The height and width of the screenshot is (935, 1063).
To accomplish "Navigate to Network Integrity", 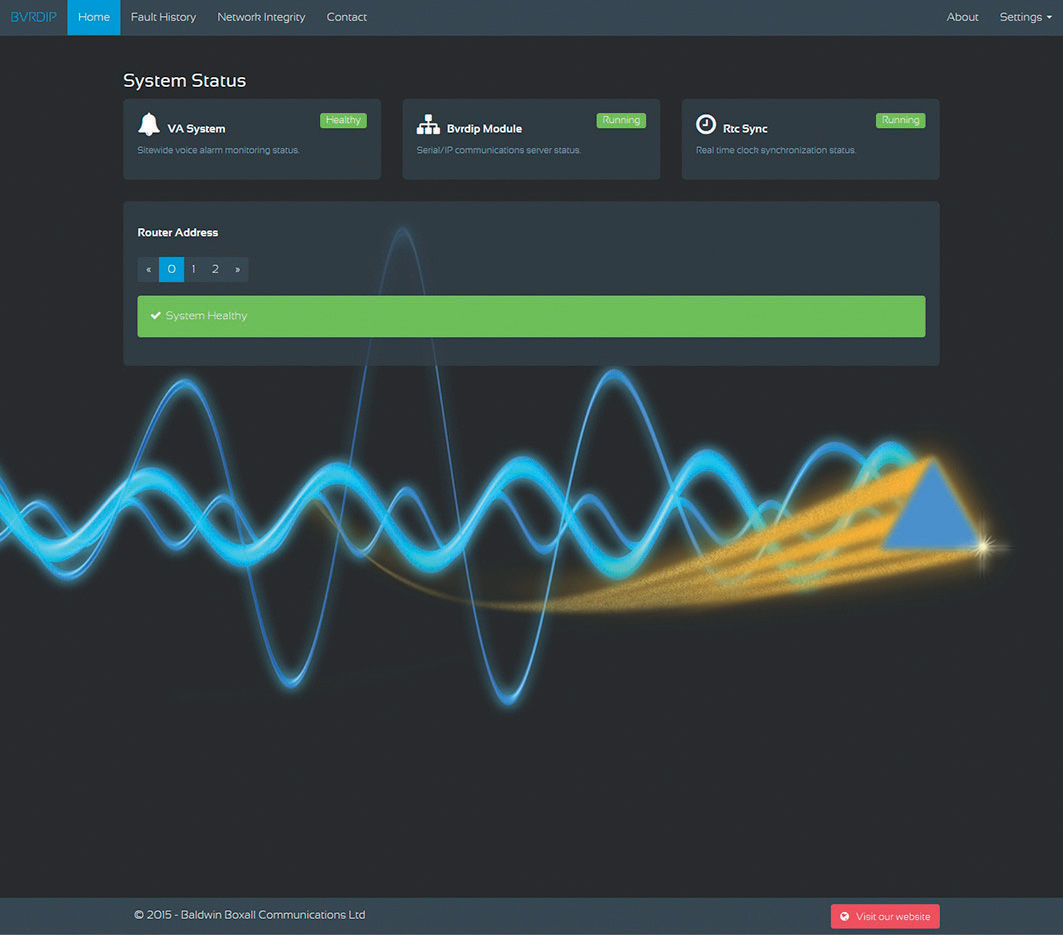I will click(261, 17).
